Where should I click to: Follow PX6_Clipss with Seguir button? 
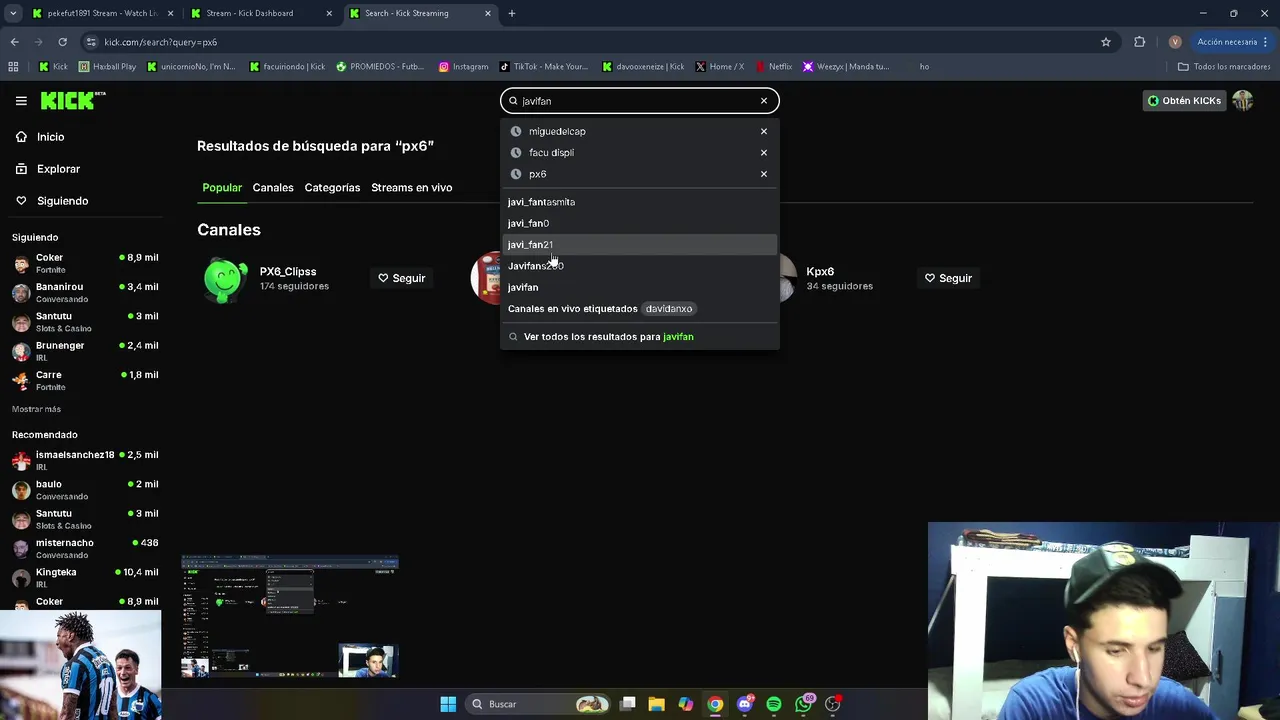[x=401, y=278]
